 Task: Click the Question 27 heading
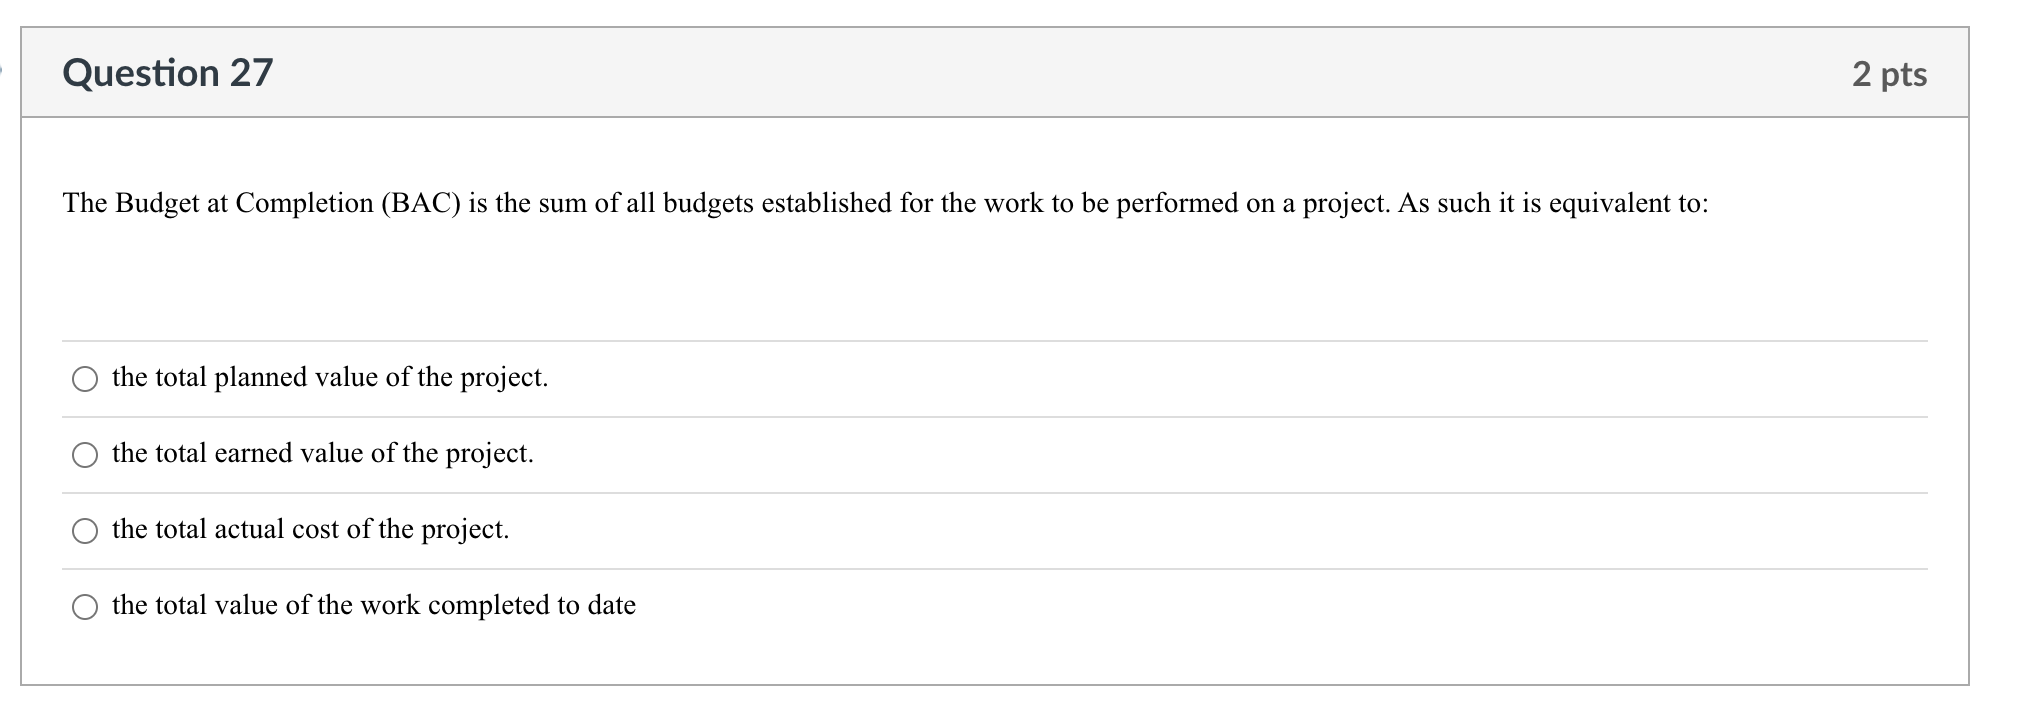coord(168,72)
